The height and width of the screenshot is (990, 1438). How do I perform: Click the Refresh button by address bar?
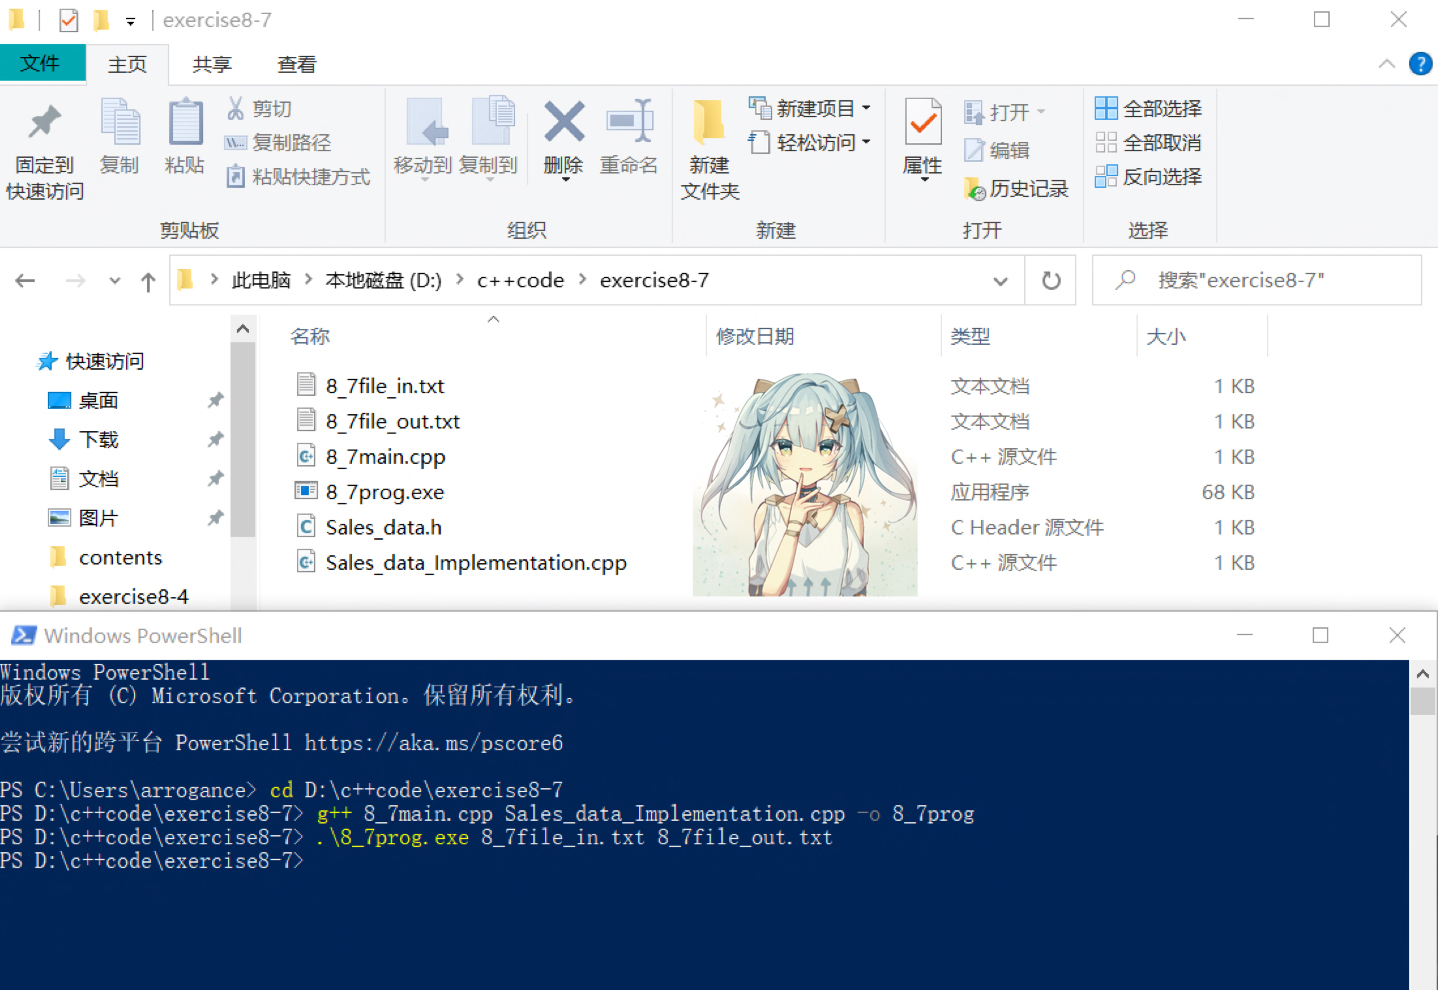tap(1051, 281)
